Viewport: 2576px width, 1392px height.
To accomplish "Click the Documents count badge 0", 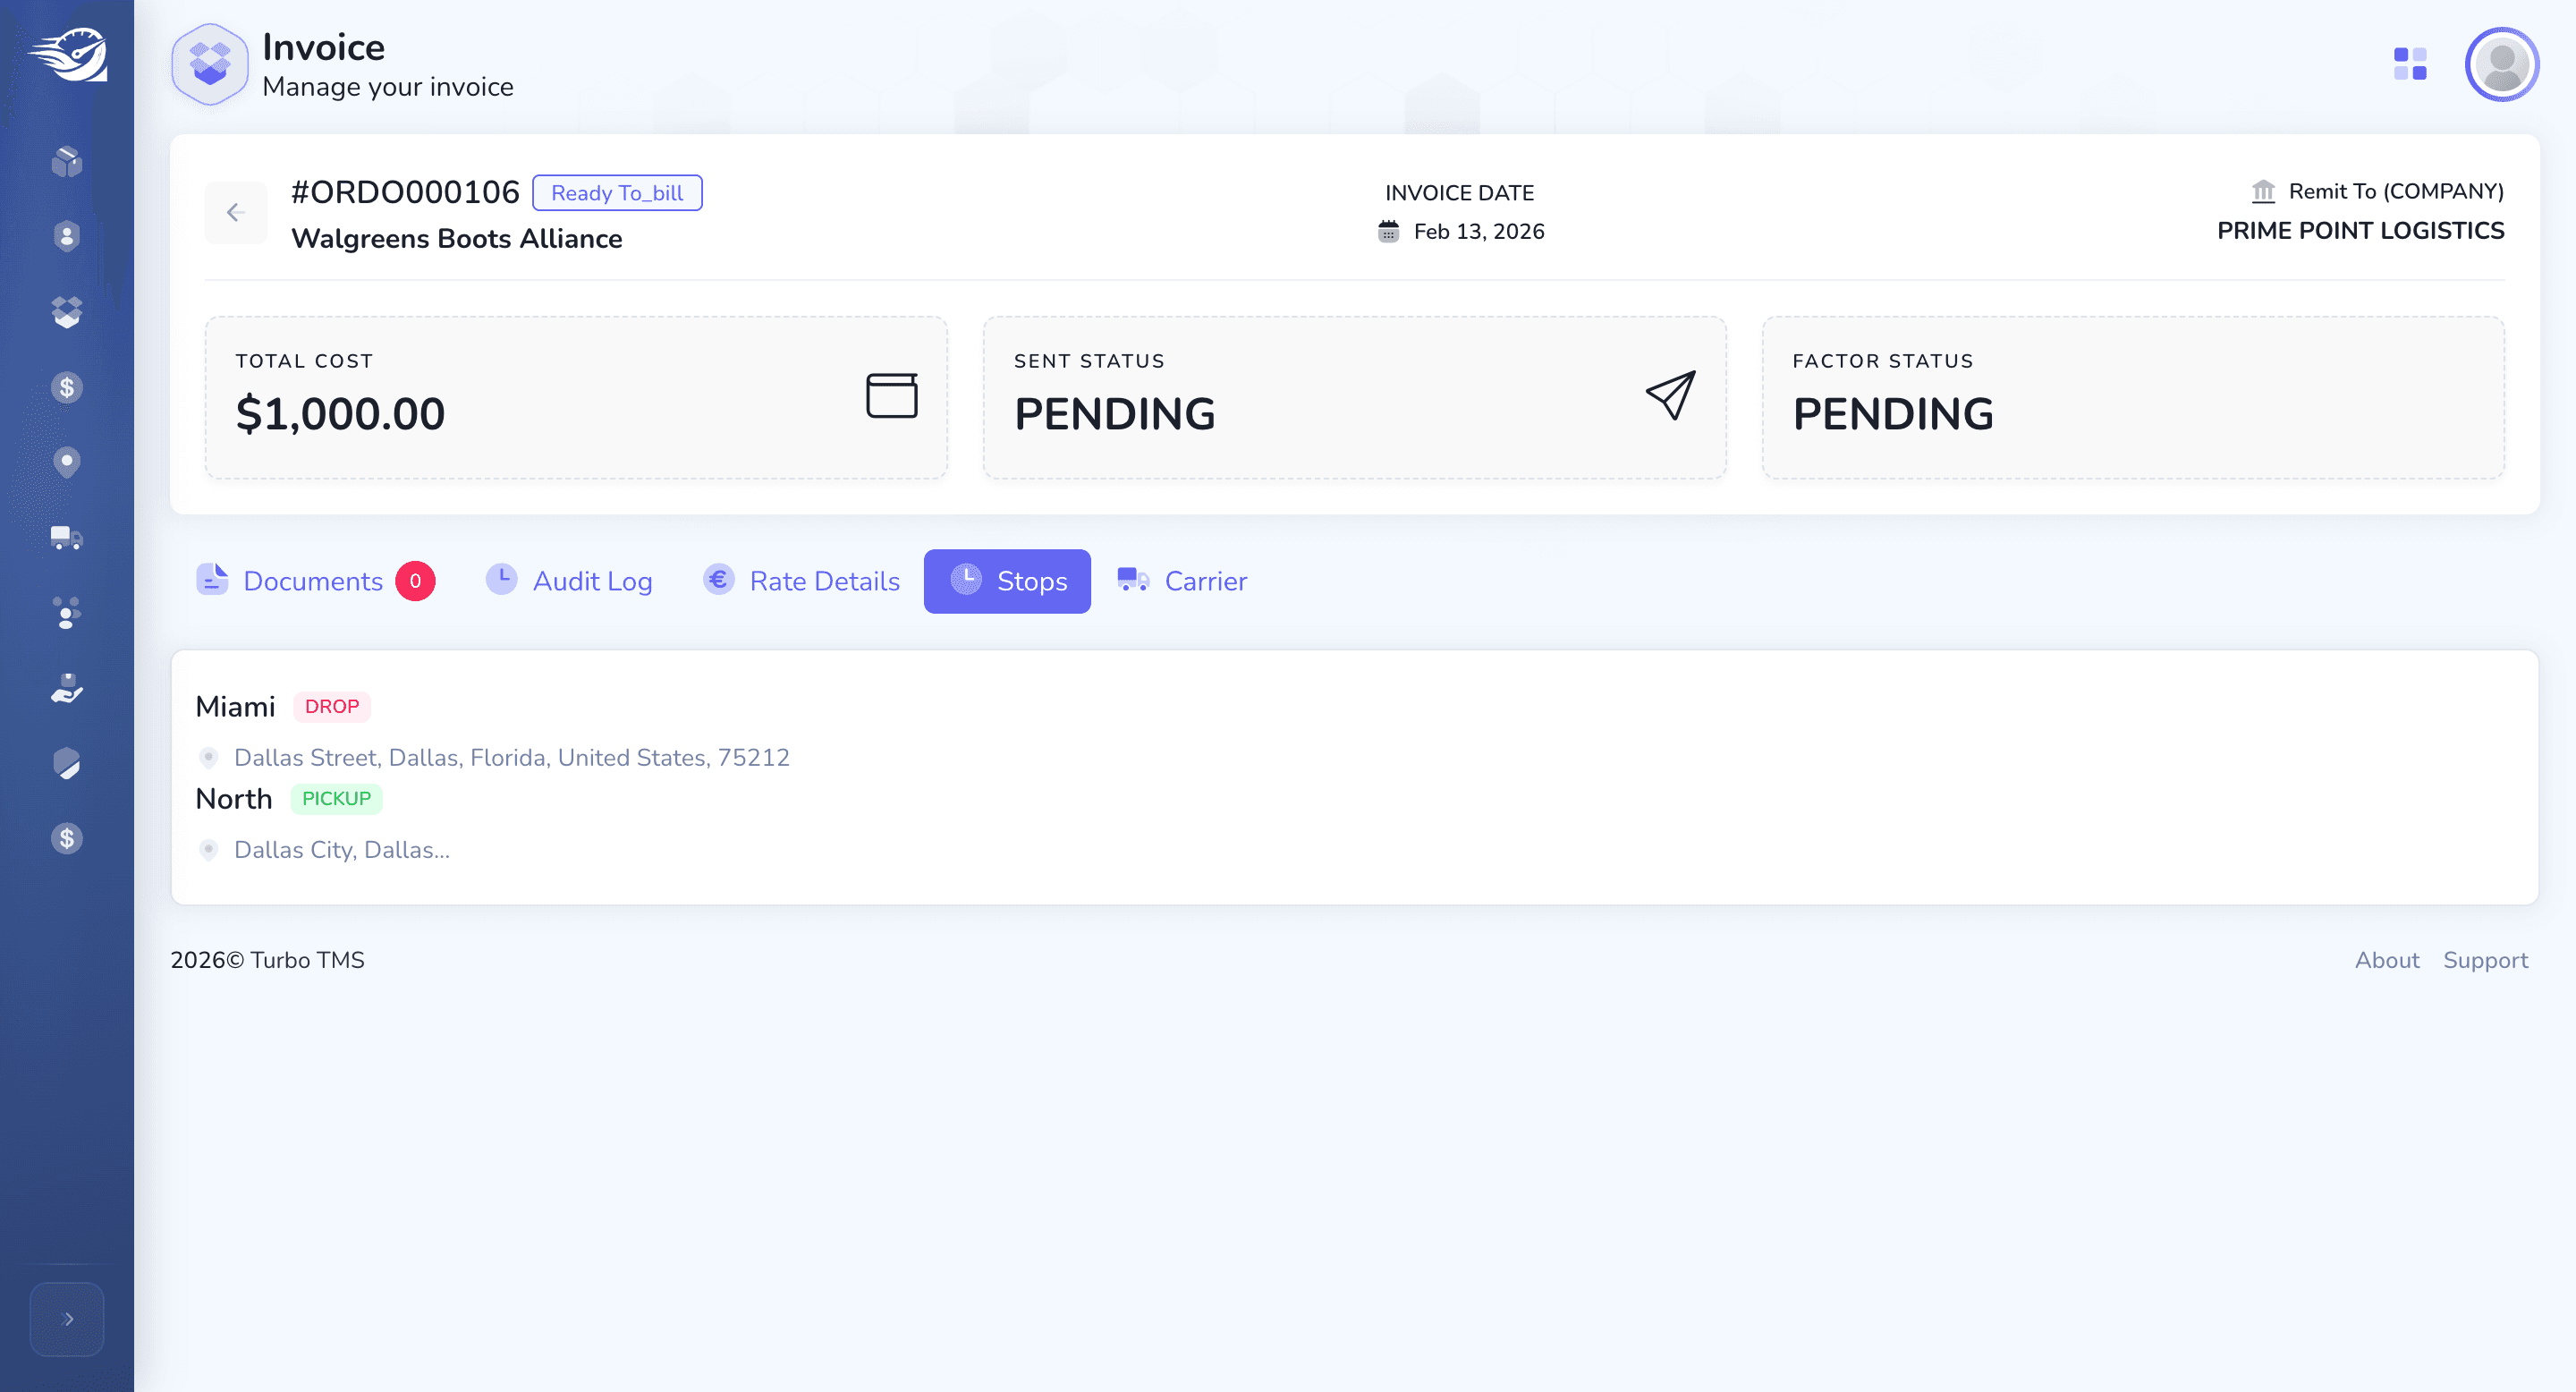I will tap(415, 581).
